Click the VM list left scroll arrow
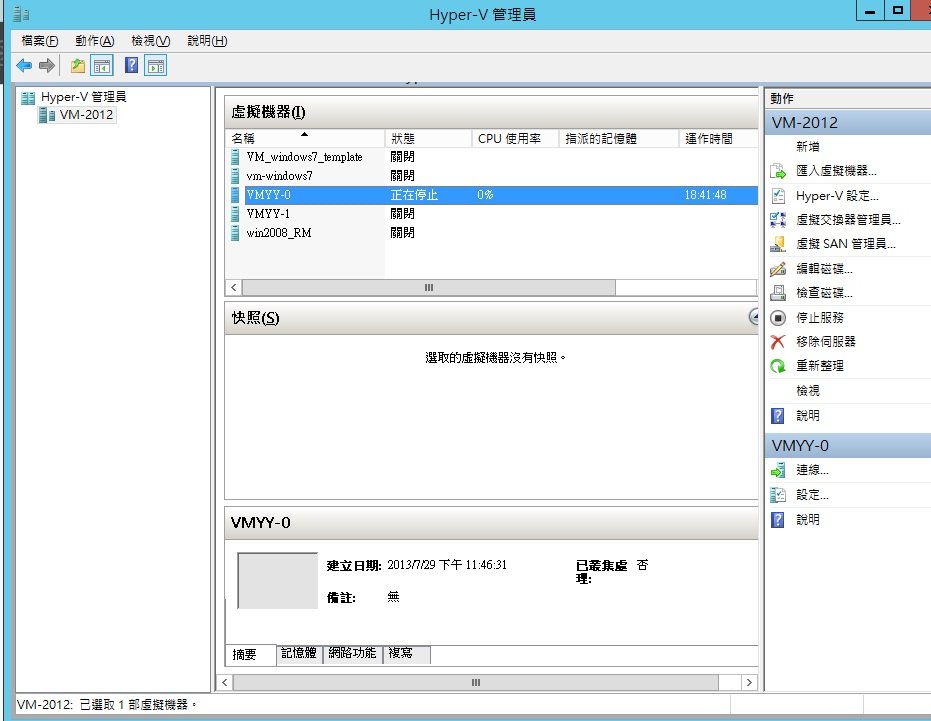This screenshot has width=931, height=721. tap(233, 287)
